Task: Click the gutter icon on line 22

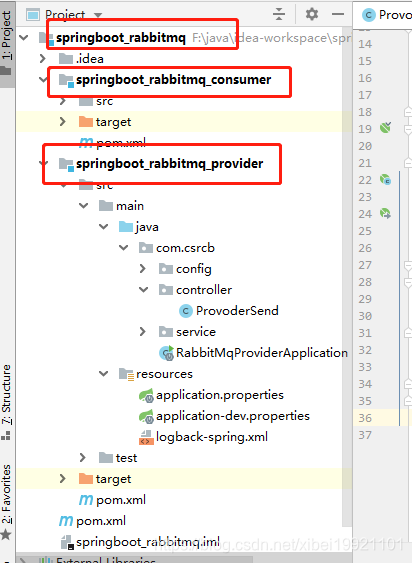Action: coord(385,179)
